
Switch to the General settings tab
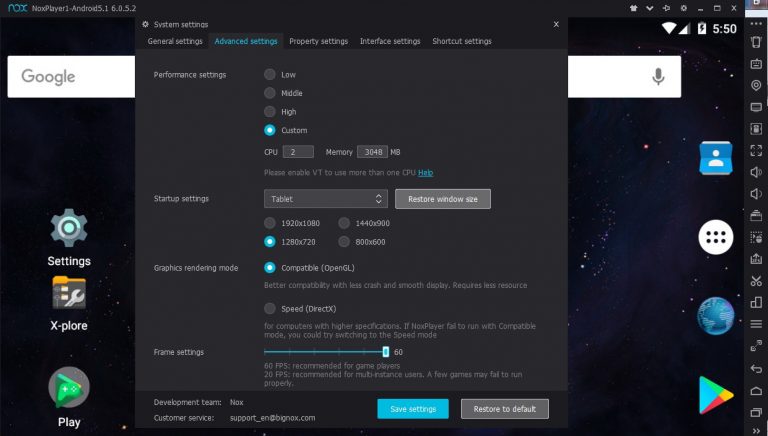(175, 42)
